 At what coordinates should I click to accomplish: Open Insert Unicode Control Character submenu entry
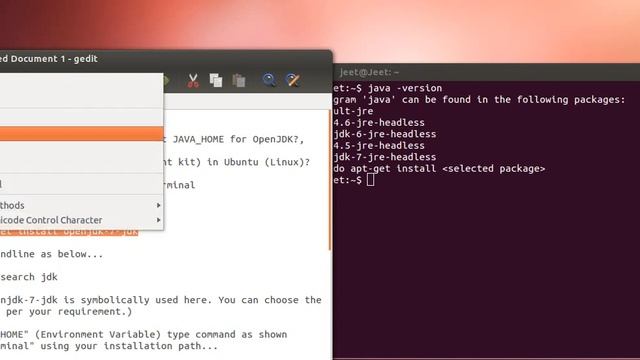(82, 220)
